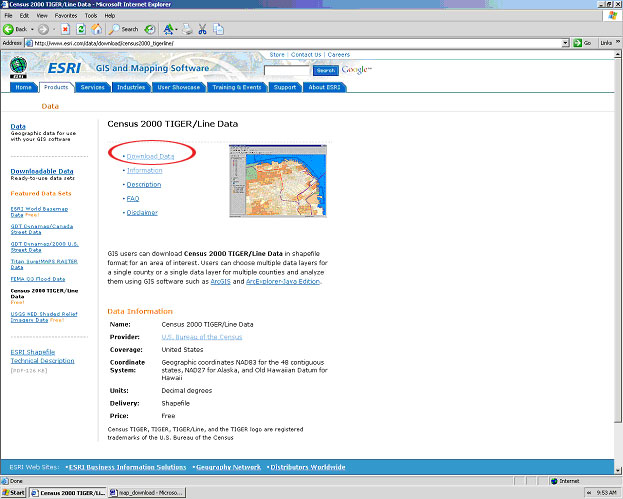
Task: Open ESRI Shapefile Technical Description link
Action: 43,356
